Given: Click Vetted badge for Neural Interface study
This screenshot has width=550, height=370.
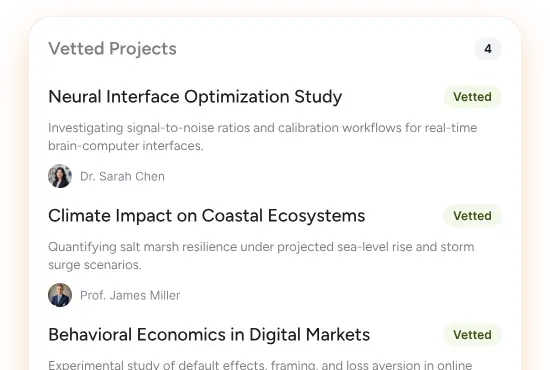Looking at the screenshot, I should coord(472,97).
